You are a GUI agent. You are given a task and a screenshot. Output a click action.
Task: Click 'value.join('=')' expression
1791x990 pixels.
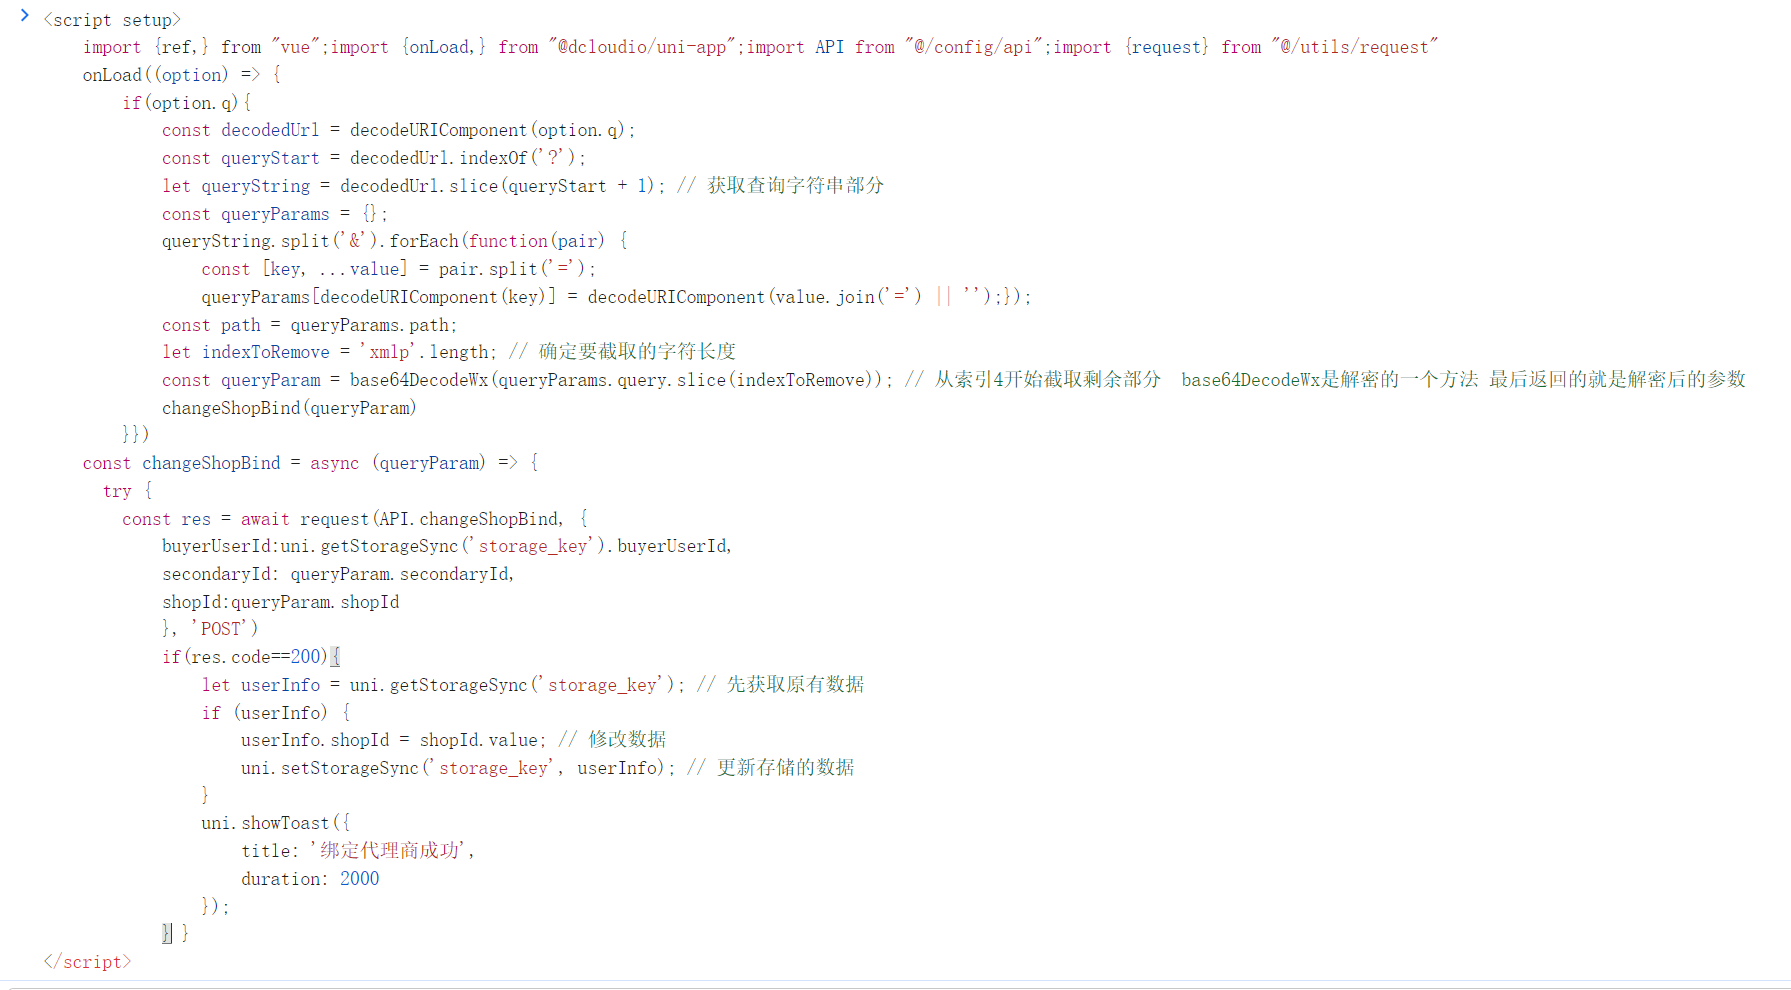tap(849, 297)
